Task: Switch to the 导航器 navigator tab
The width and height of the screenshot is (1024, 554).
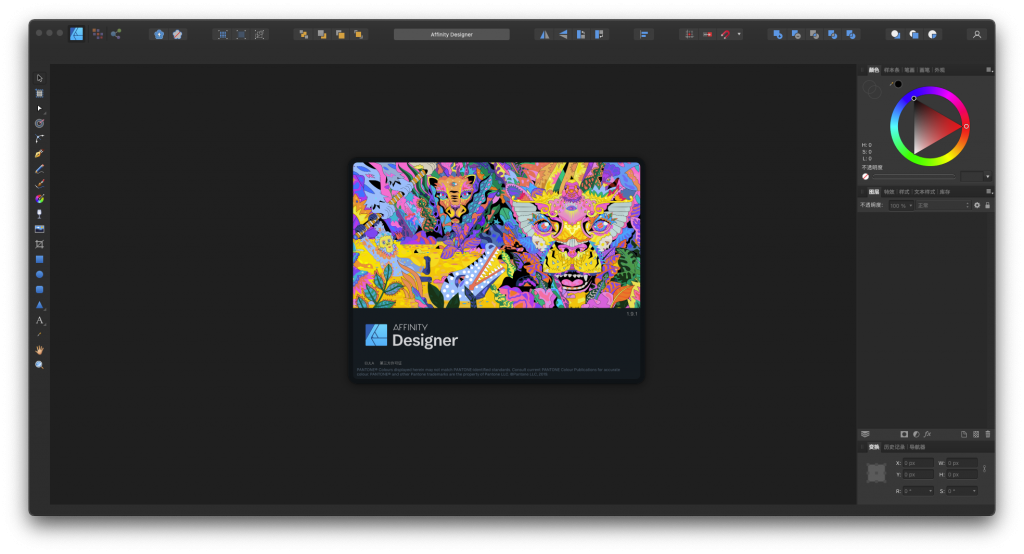Action: click(917, 448)
